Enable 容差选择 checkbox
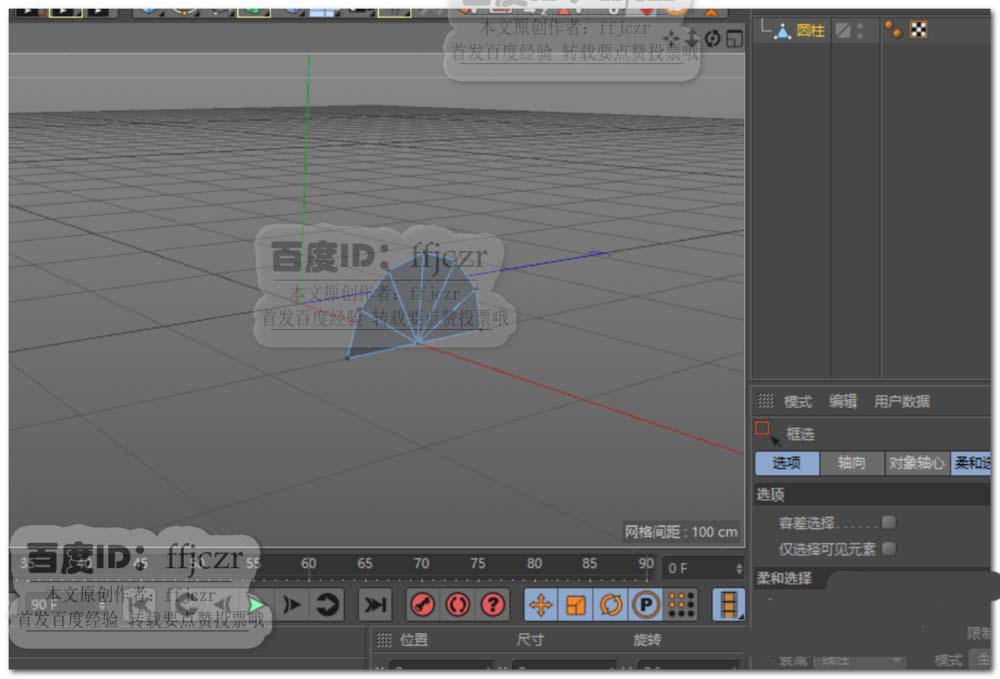This screenshot has height=679, width=1000. tap(888, 523)
